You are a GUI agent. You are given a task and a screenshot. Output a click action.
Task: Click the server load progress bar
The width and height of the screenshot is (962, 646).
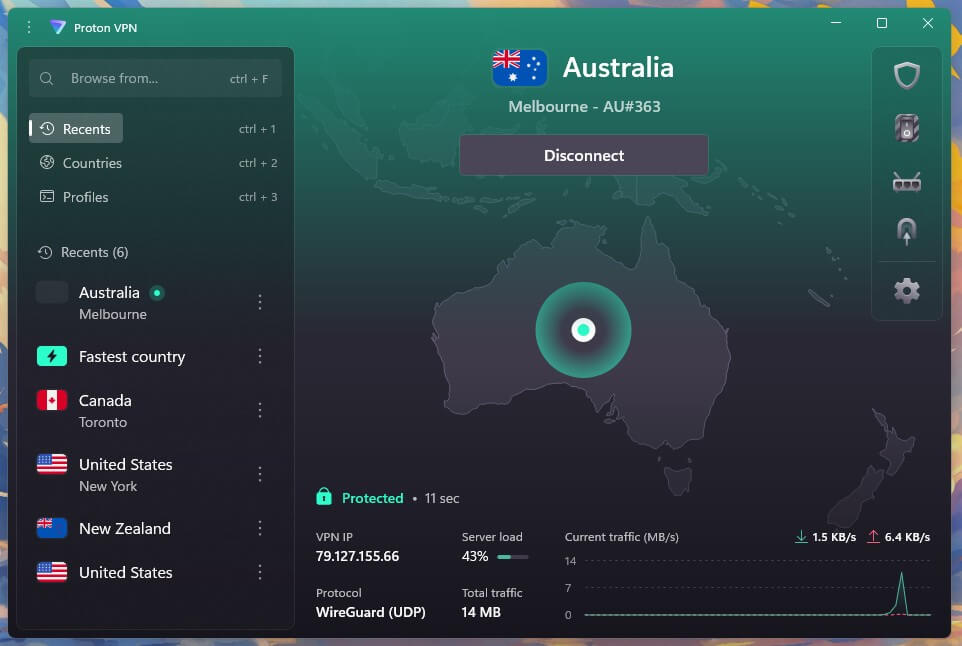(512, 556)
